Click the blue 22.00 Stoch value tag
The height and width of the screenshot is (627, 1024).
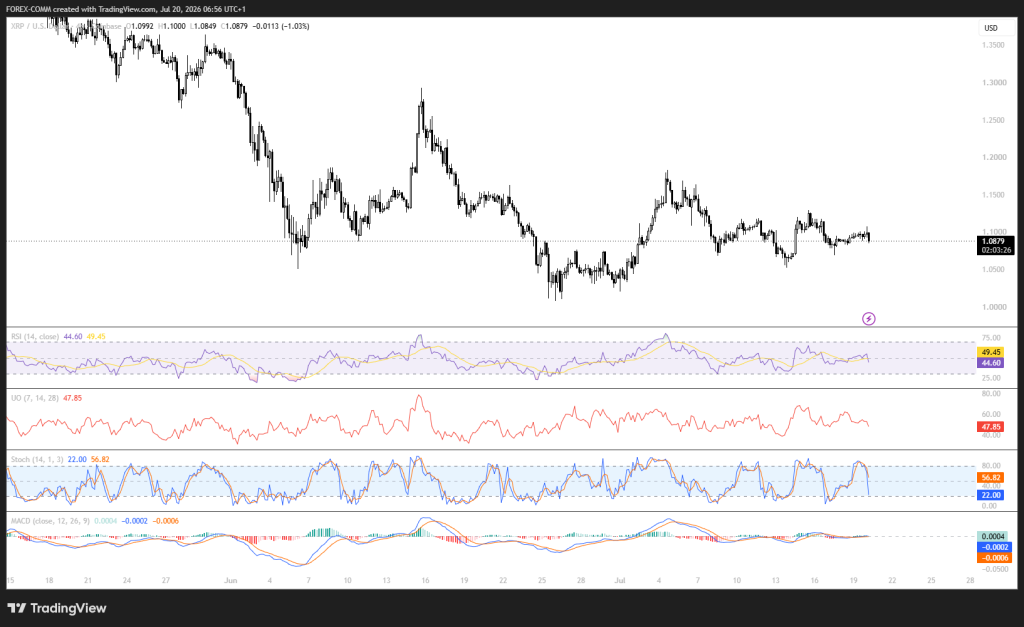point(991,495)
